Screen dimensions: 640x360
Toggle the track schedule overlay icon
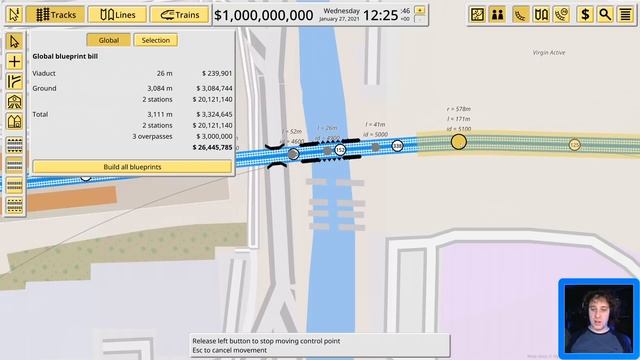pos(562,15)
